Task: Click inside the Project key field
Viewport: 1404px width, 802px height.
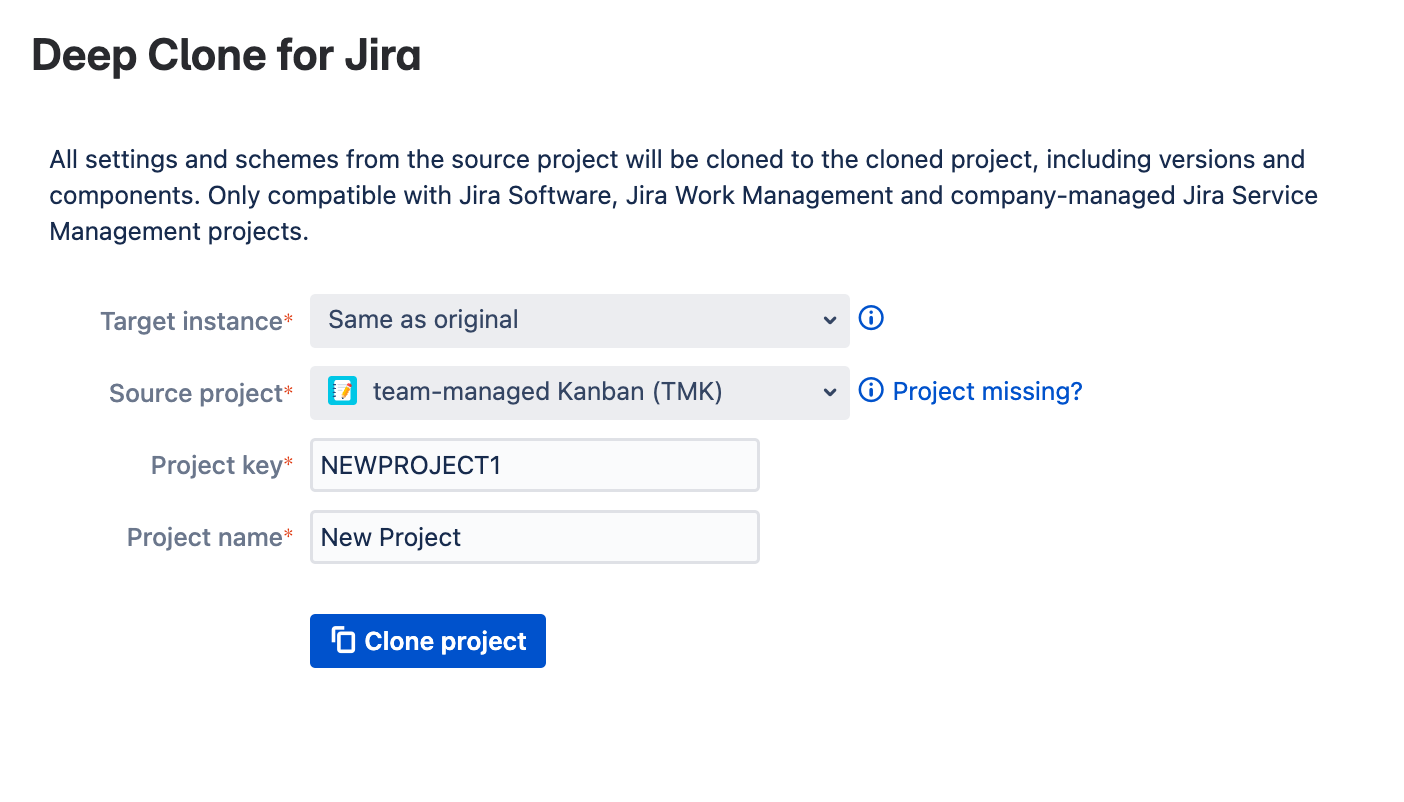Action: tap(534, 464)
